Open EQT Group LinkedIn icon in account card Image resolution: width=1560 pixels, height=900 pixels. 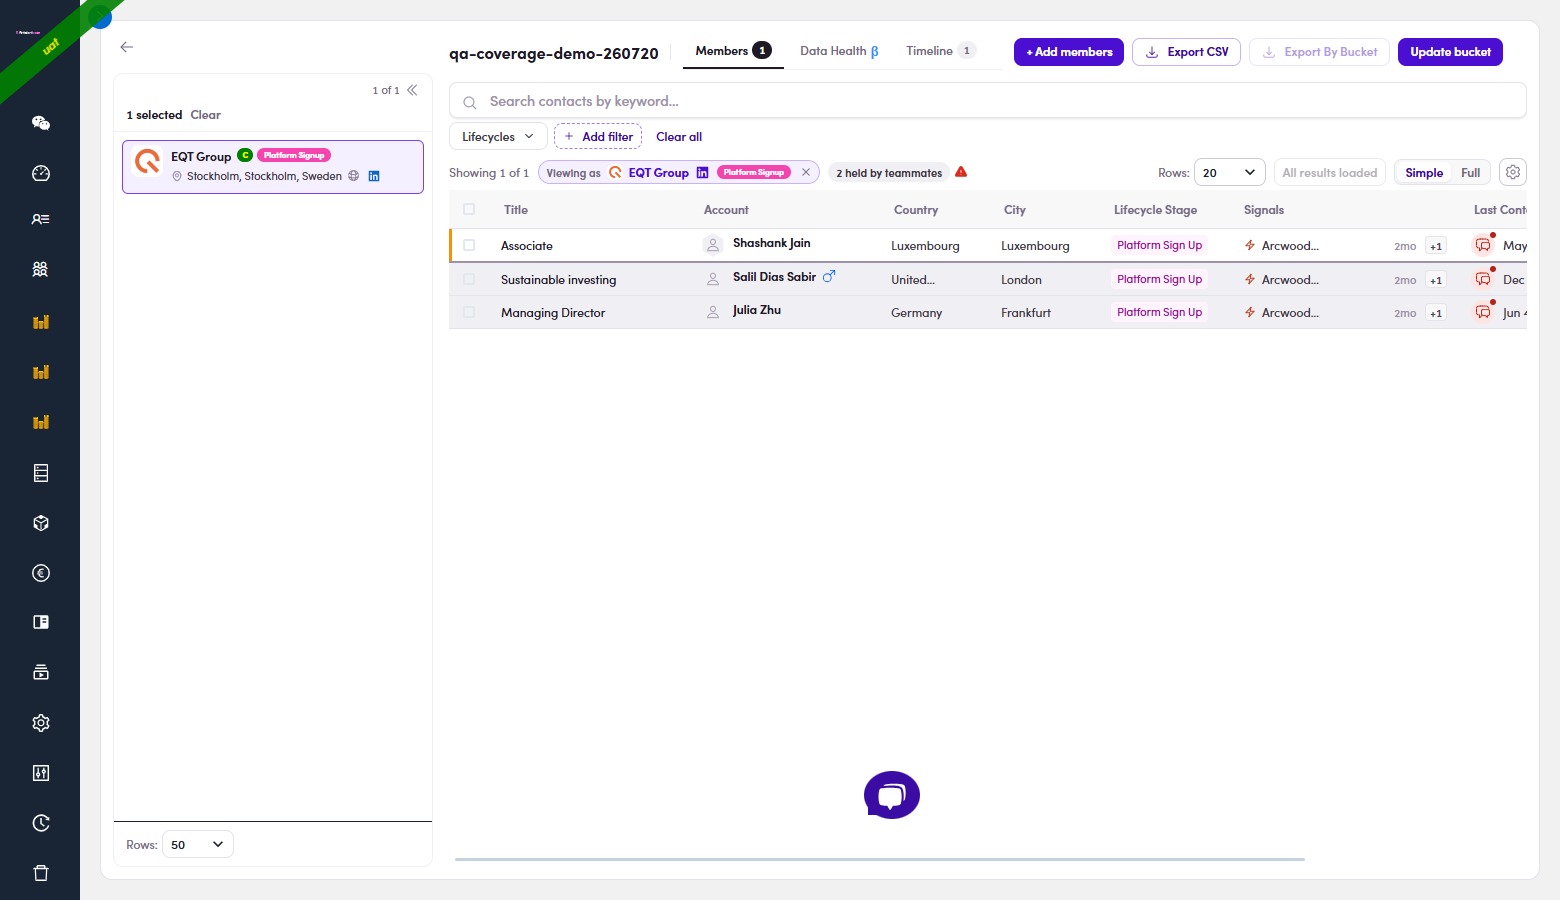click(374, 176)
